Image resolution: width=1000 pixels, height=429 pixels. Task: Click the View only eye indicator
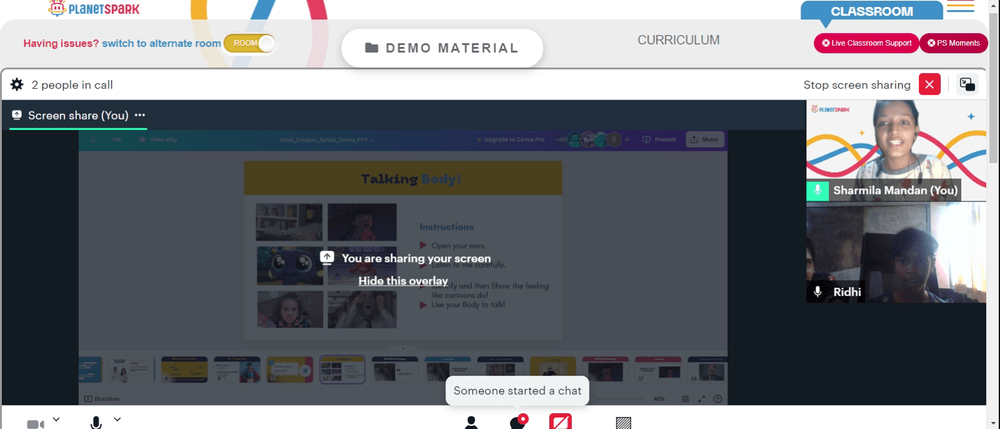(158, 139)
